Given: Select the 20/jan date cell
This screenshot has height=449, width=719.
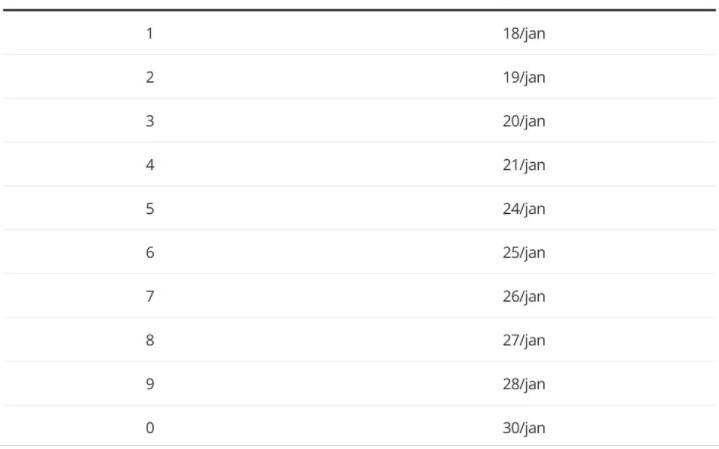Looking at the screenshot, I should [523, 121].
